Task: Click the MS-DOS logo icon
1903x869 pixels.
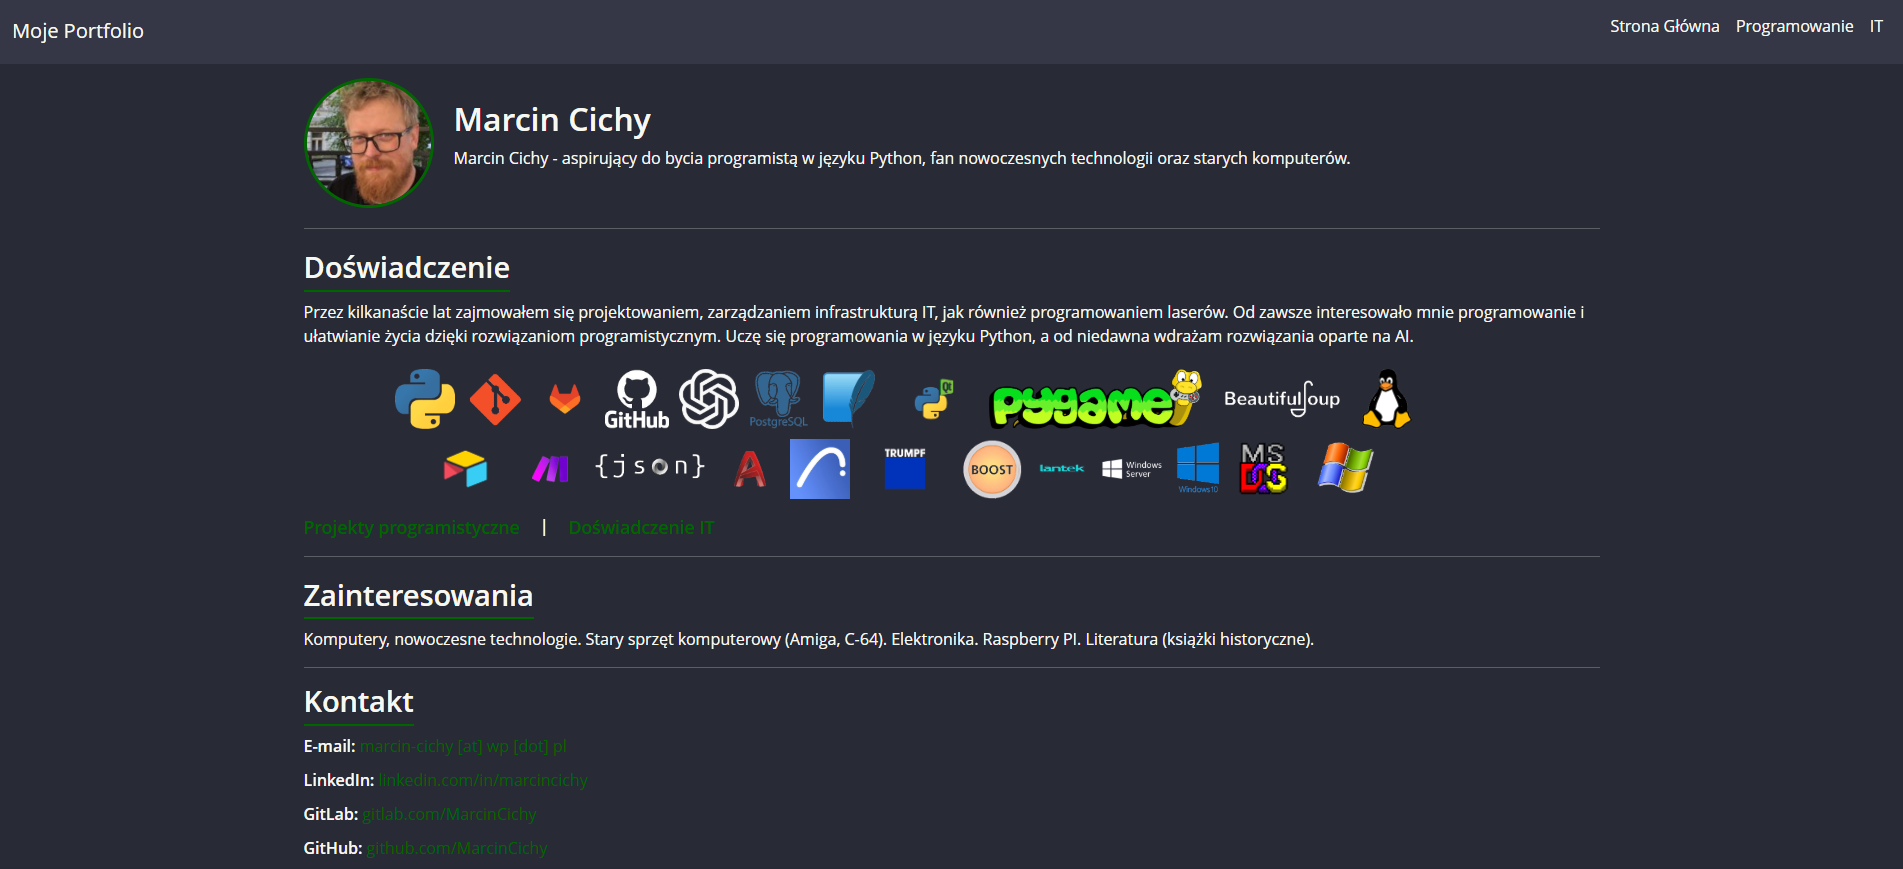Action: point(1263,469)
